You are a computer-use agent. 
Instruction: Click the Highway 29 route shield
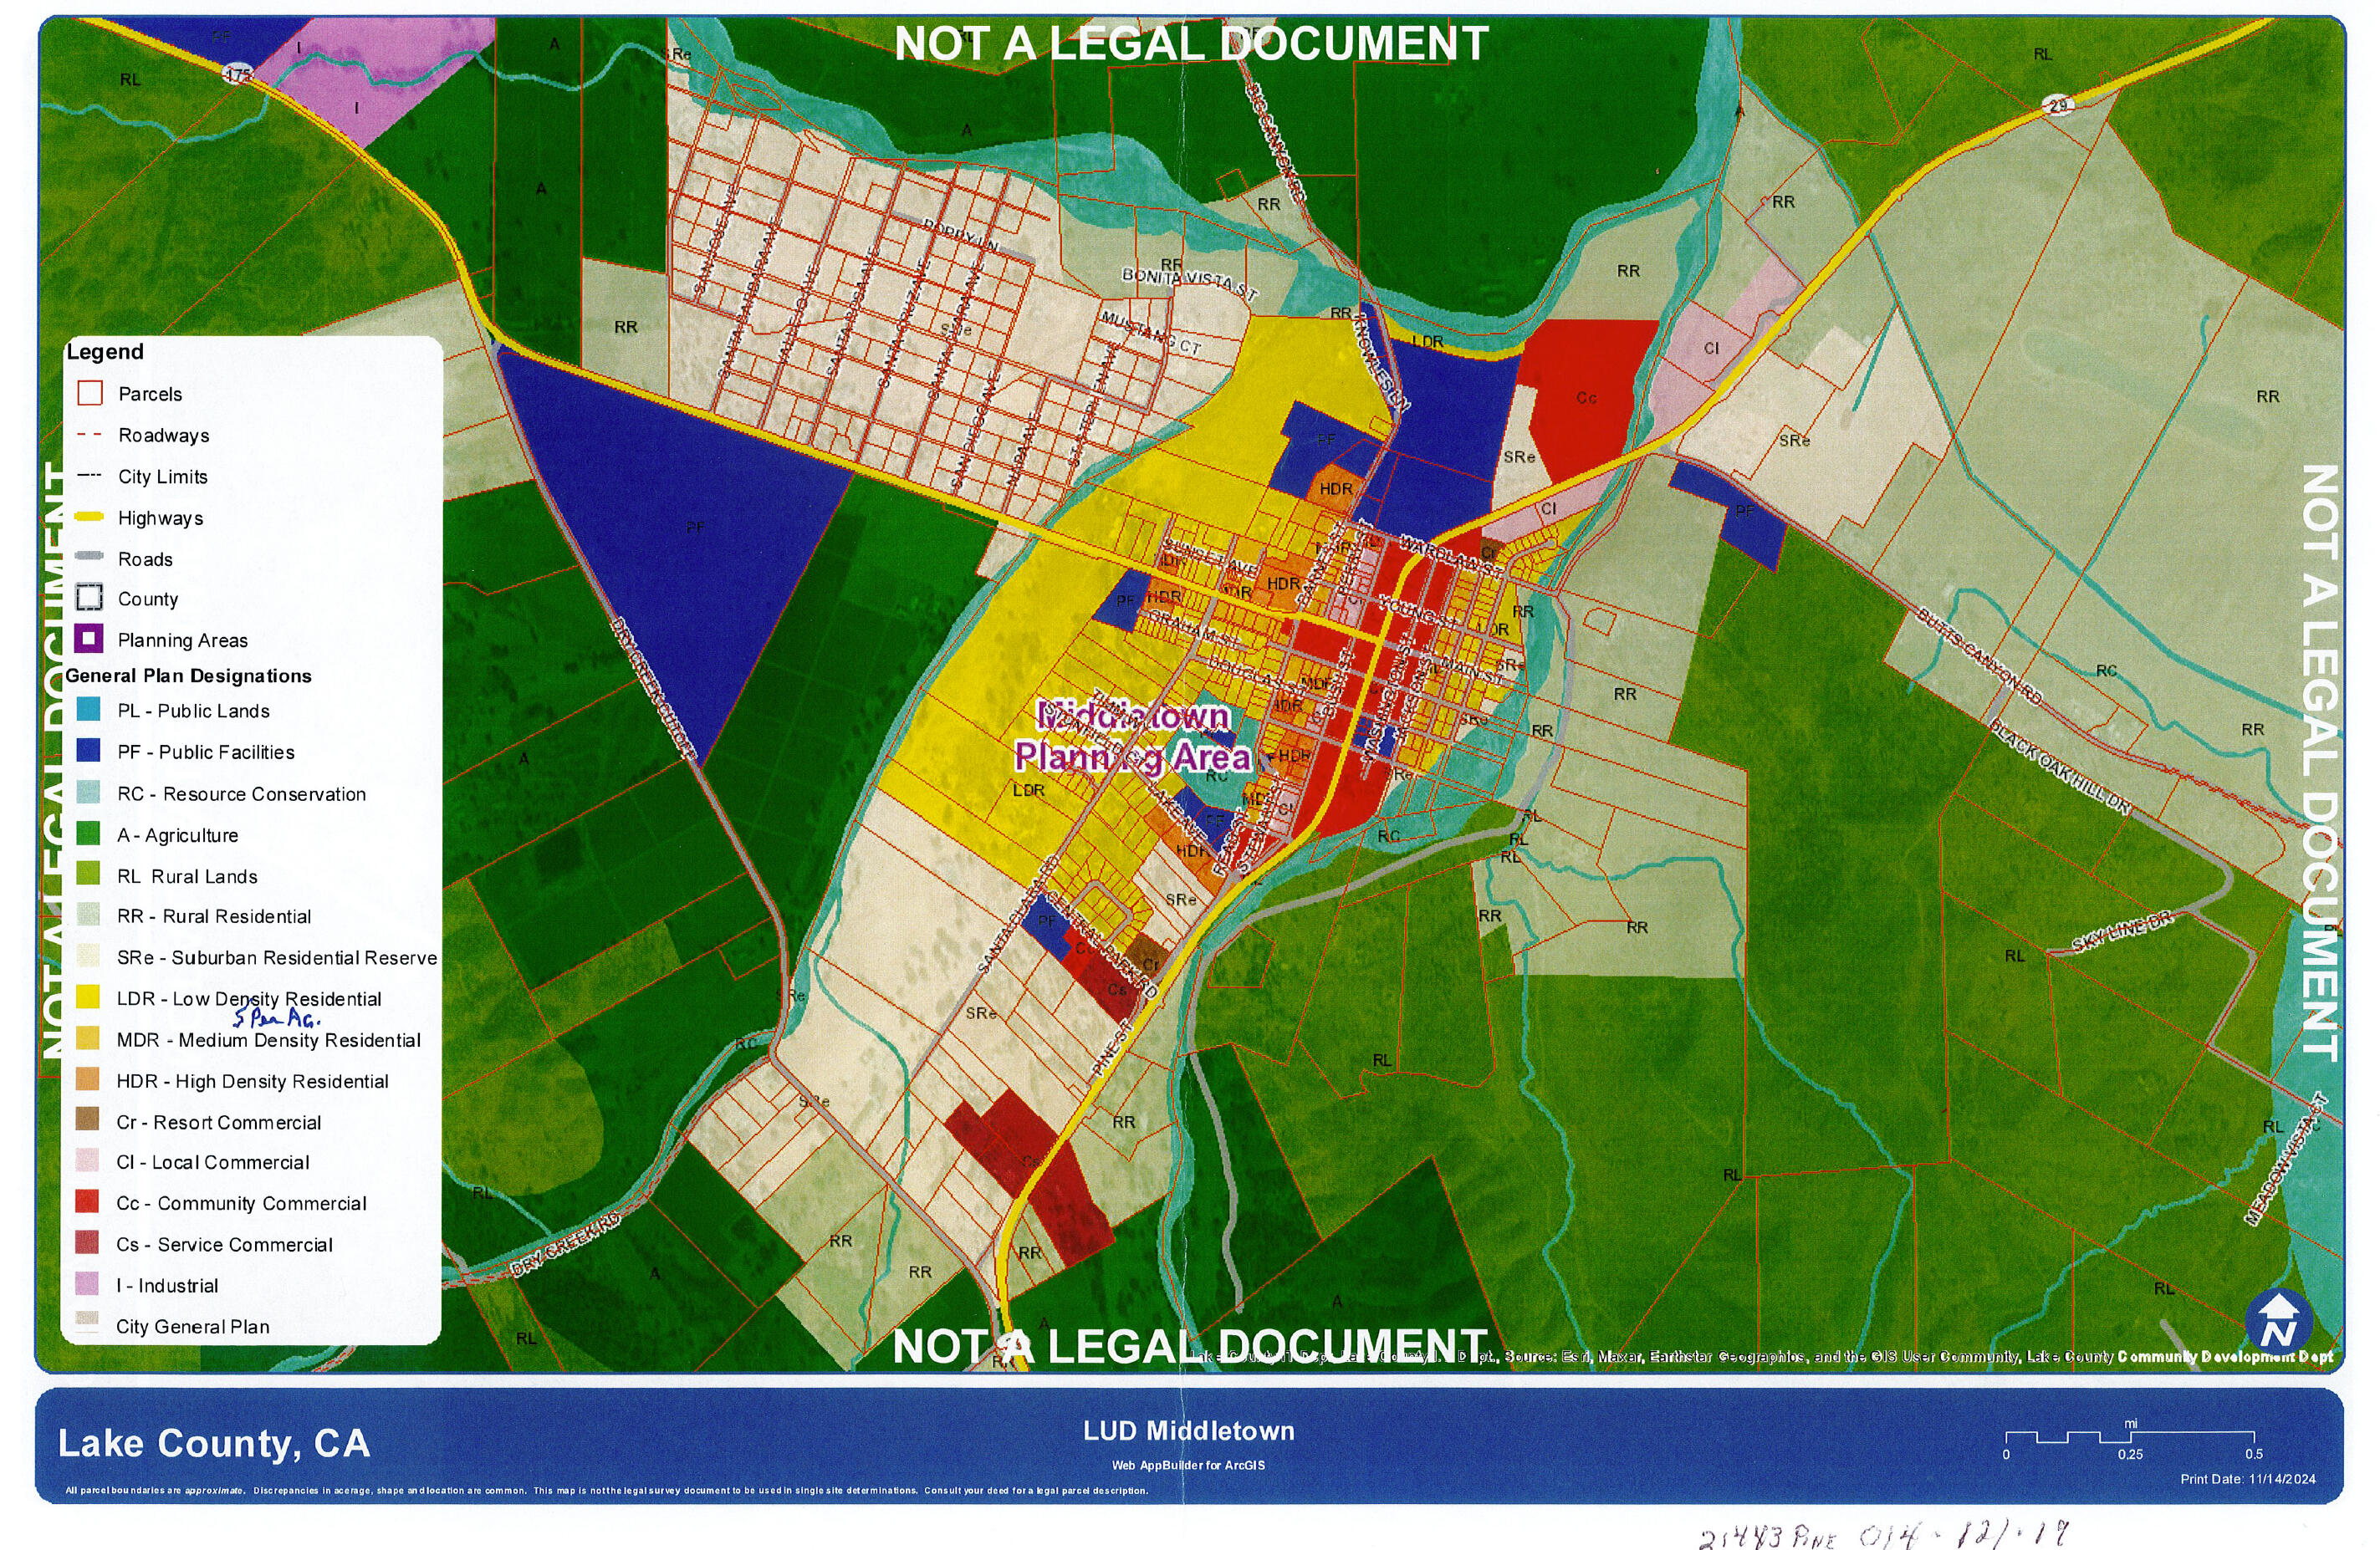(x=2058, y=105)
